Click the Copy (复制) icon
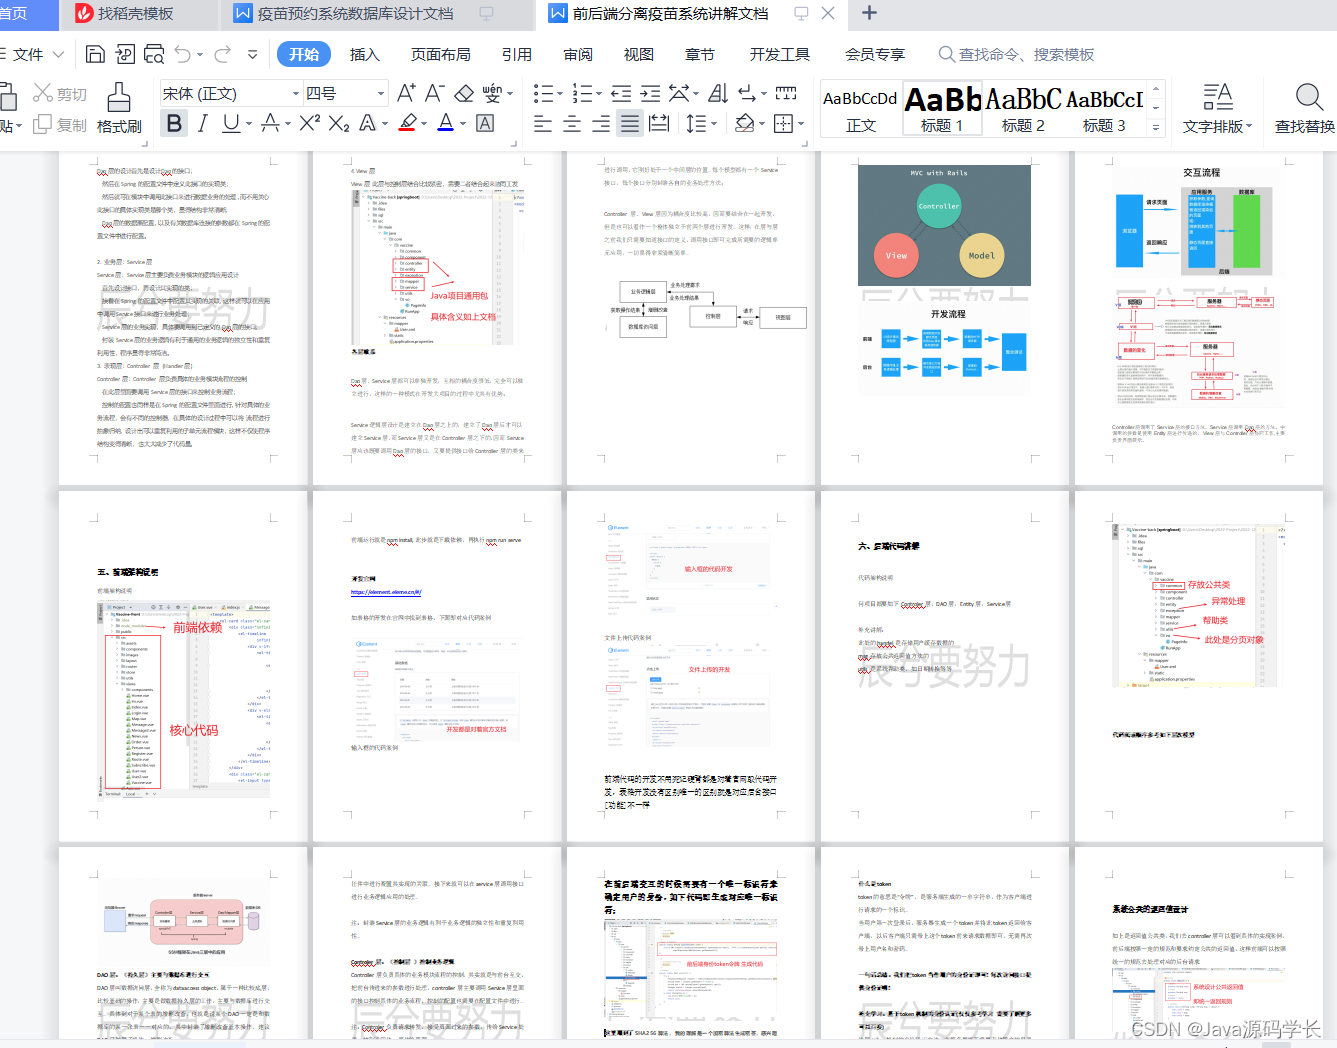Screen dimensions: 1337x1048 [43, 124]
